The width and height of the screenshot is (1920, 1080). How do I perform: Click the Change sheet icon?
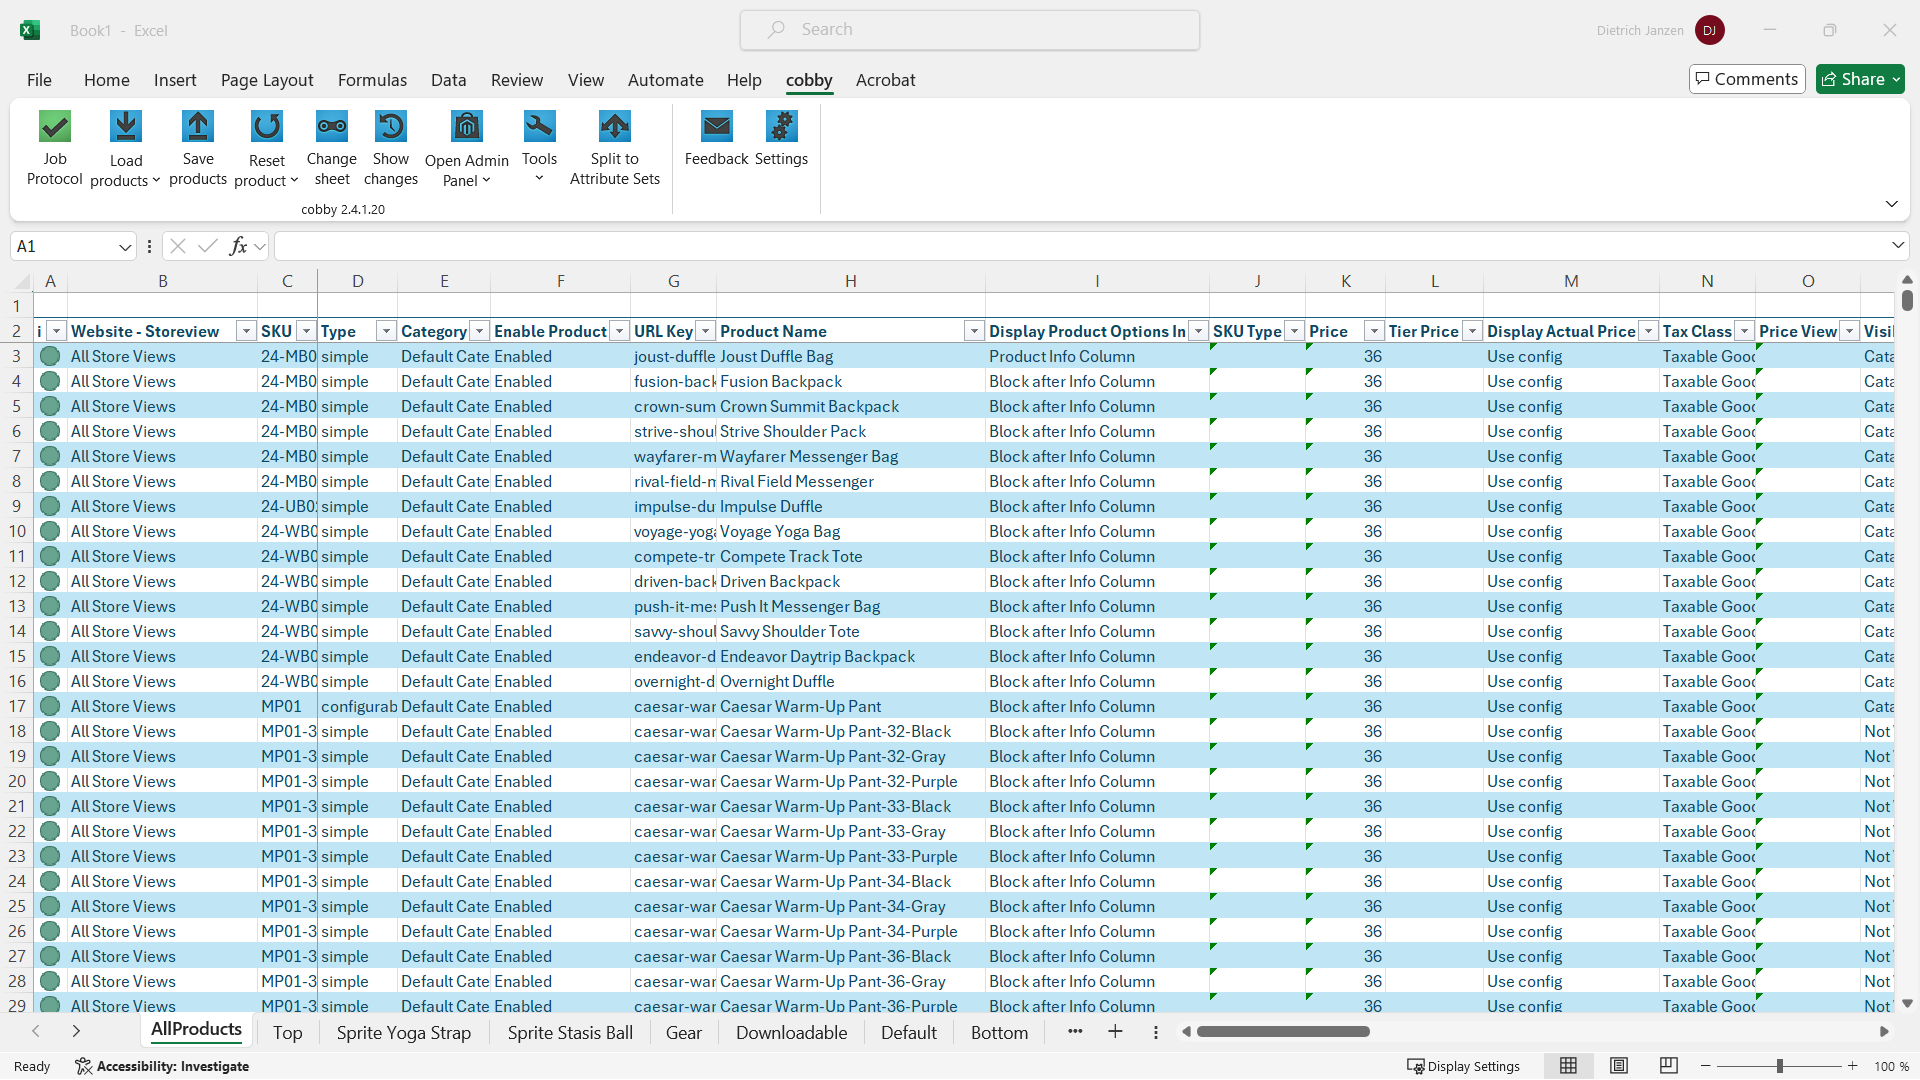(x=331, y=128)
